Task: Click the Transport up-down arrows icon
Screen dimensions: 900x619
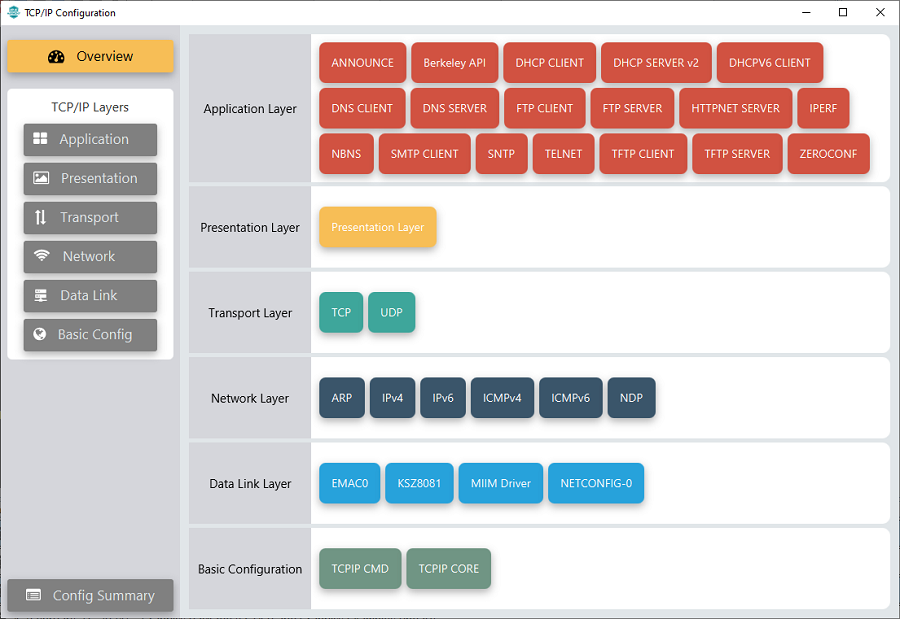Action: (x=41, y=217)
